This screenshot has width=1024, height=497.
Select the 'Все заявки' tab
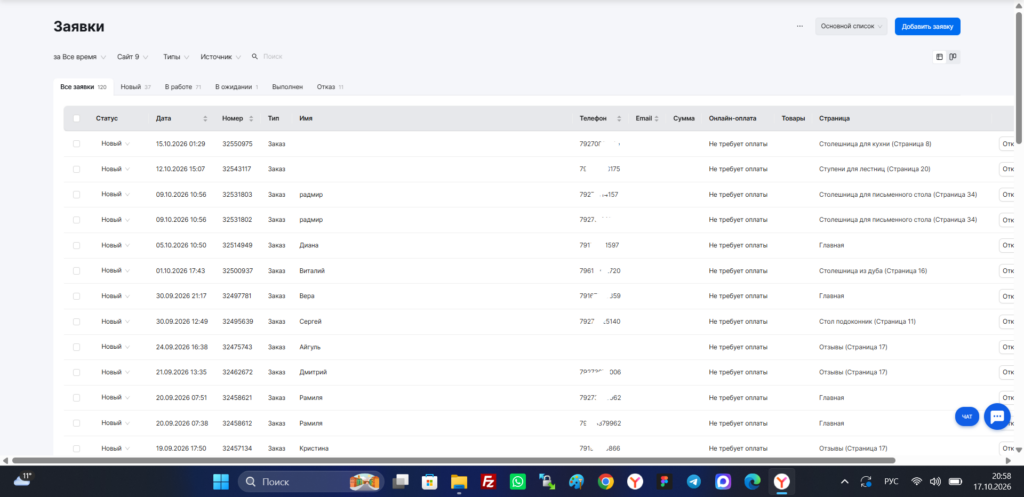[x=83, y=87]
